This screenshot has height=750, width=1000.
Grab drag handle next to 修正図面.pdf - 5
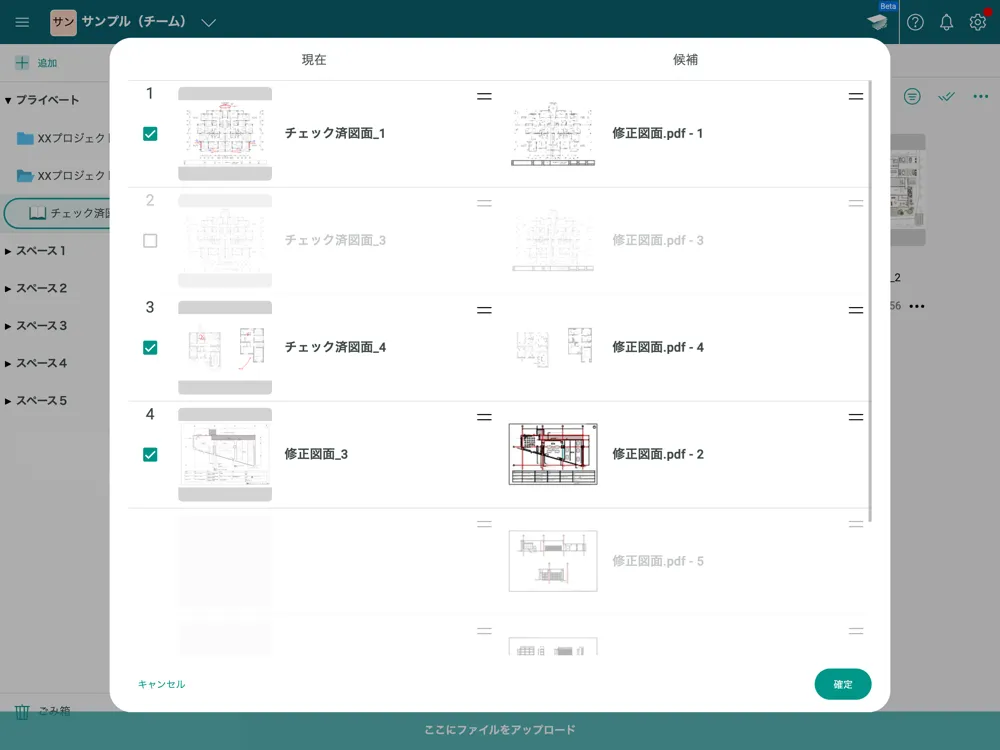pyautogui.click(x=856, y=524)
